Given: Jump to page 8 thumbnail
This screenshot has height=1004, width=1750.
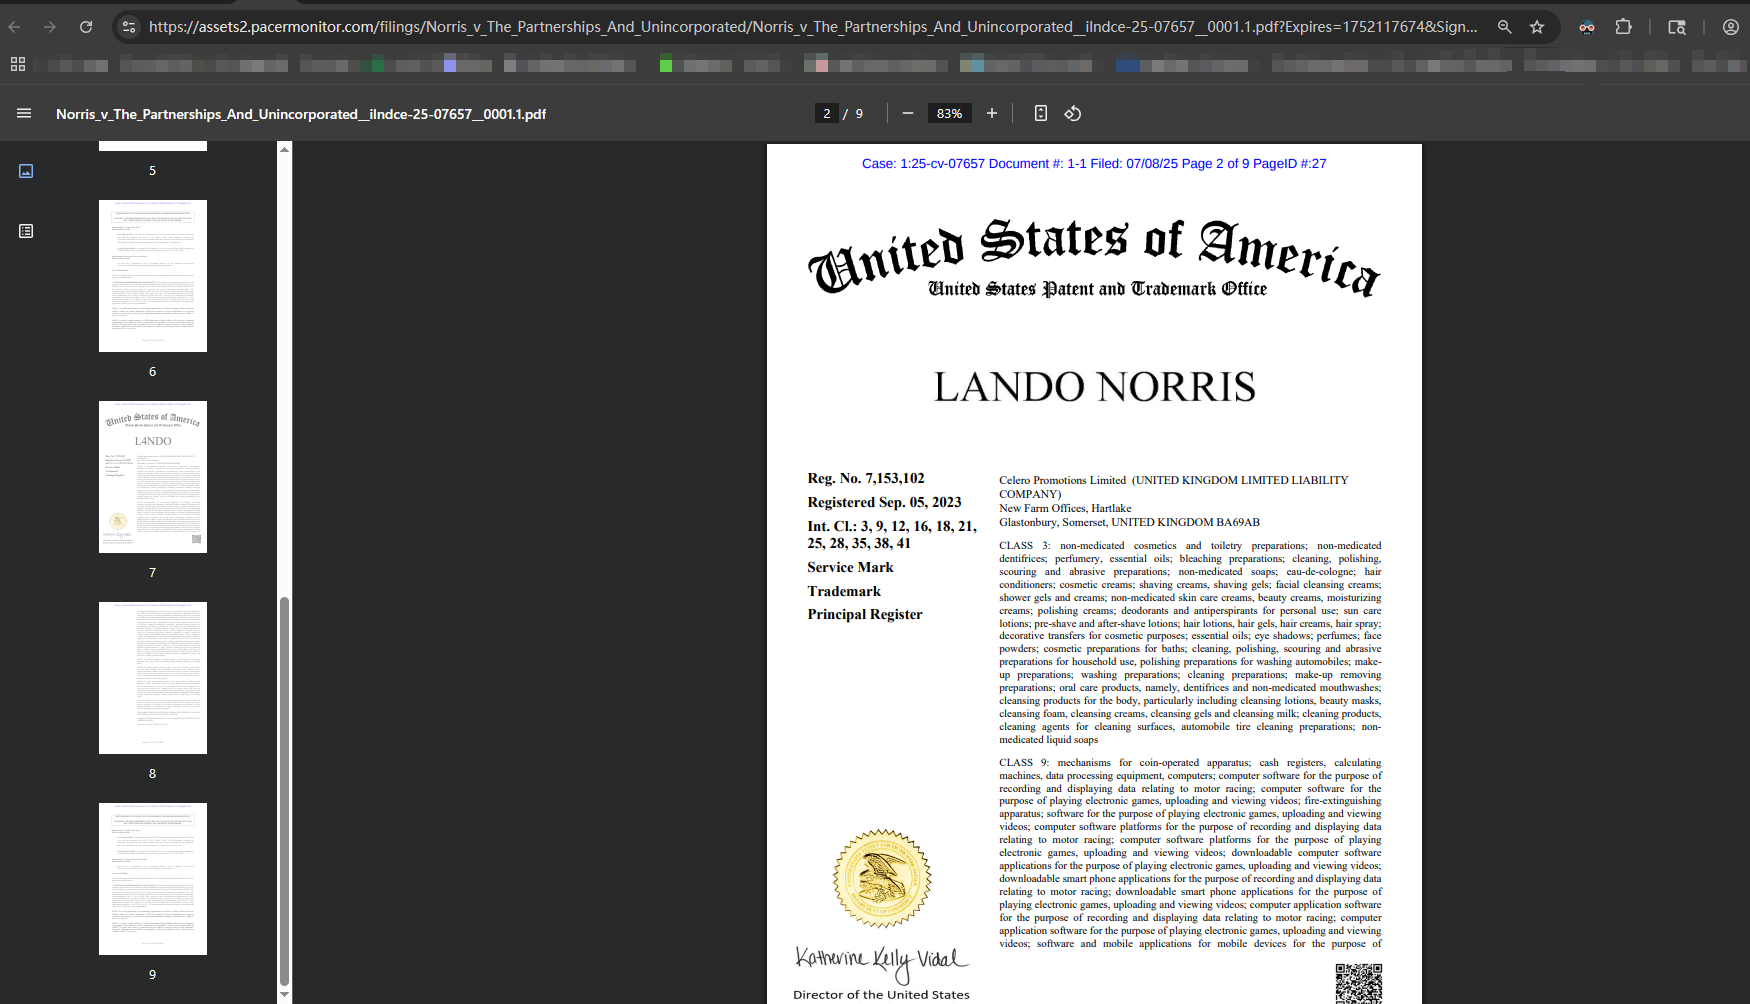Looking at the screenshot, I should click(153, 678).
